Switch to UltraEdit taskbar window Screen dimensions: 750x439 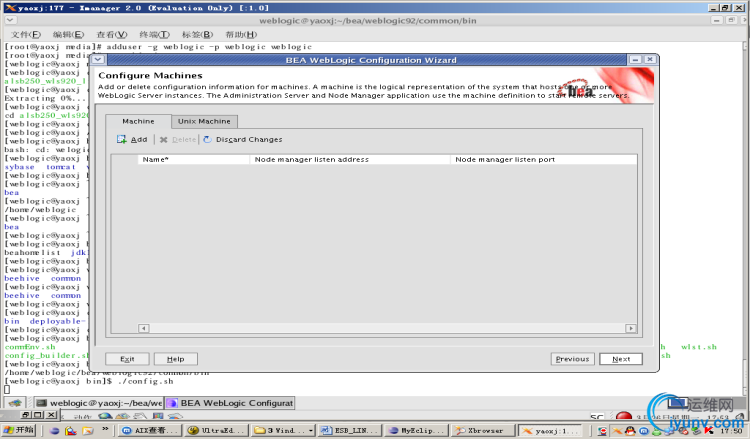[x=216, y=430]
